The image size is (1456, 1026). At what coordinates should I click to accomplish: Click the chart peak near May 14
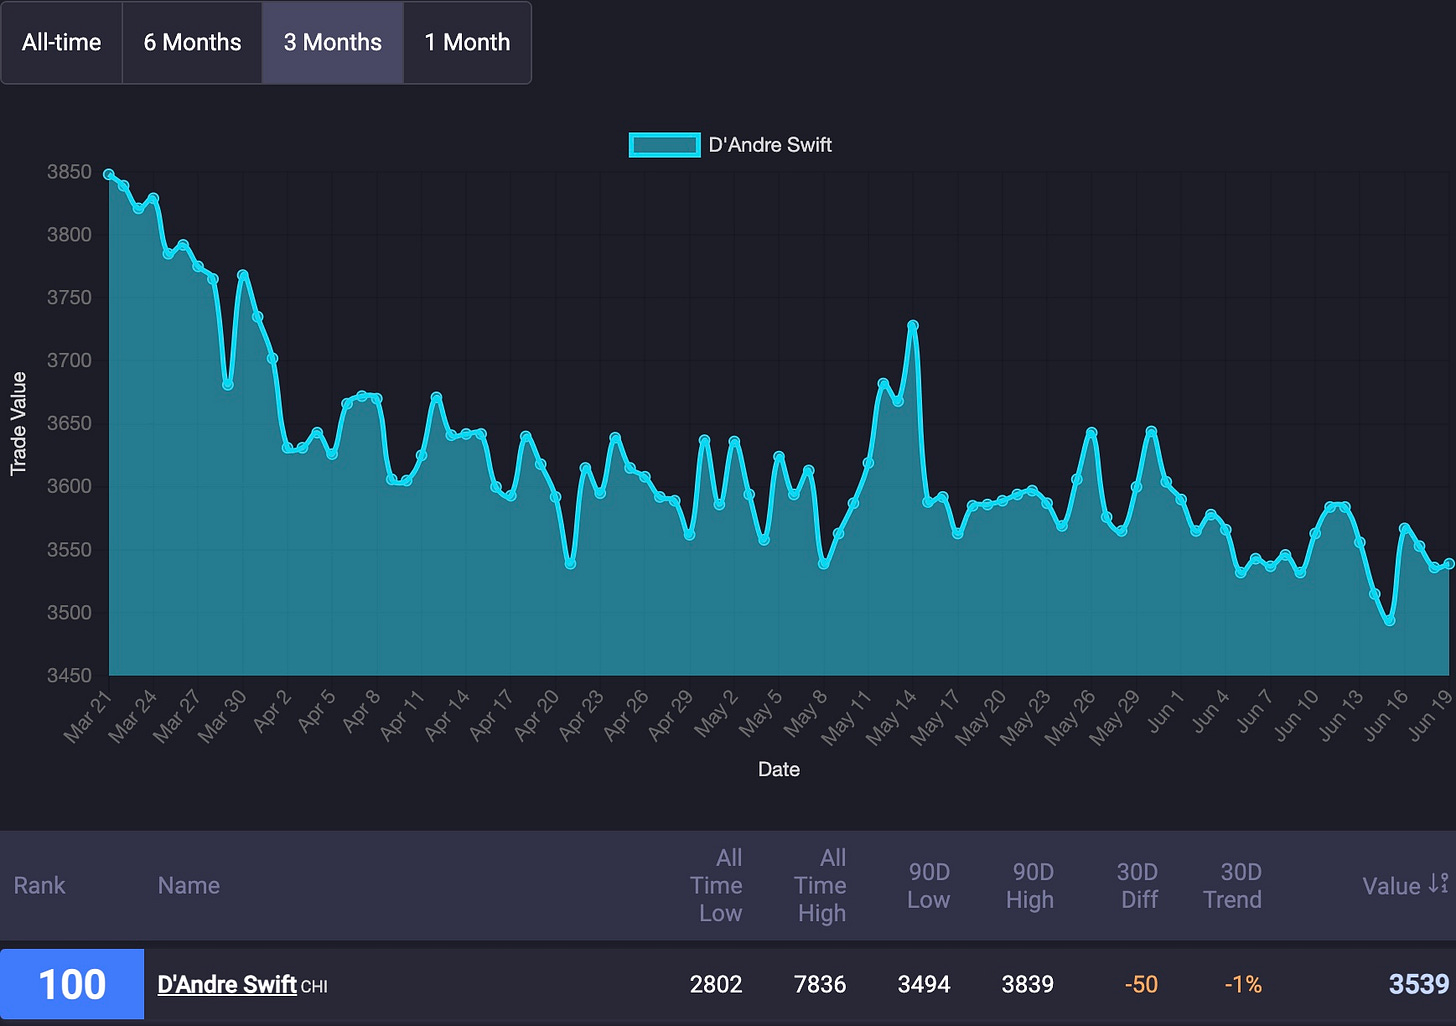pyautogui.click(x=913, y=325)
